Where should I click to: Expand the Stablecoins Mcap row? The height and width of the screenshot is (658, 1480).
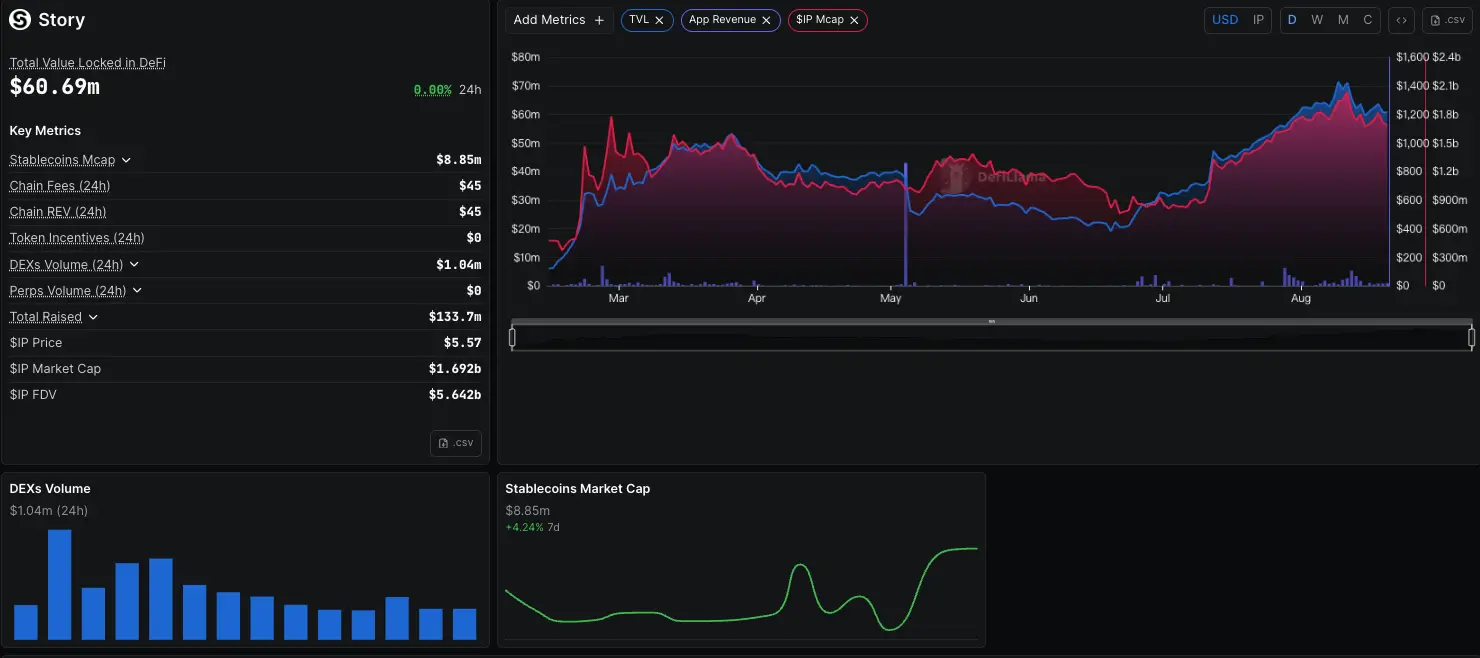pos(127,160)
